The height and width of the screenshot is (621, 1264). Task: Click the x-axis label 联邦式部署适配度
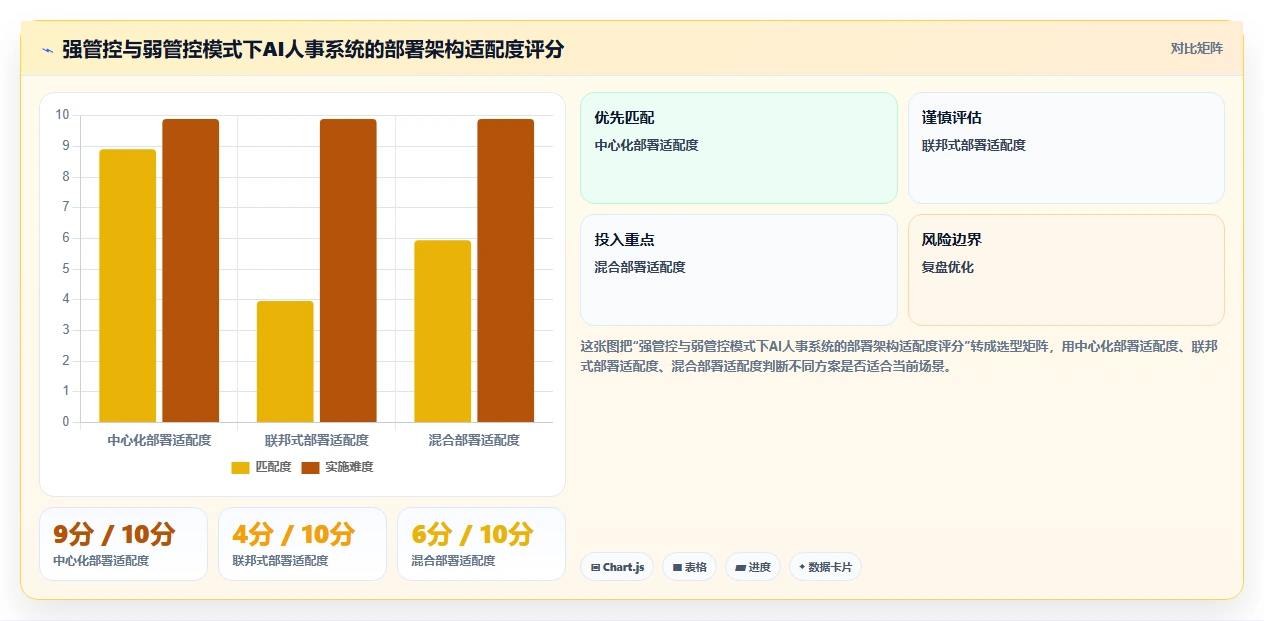coord(317,440)
